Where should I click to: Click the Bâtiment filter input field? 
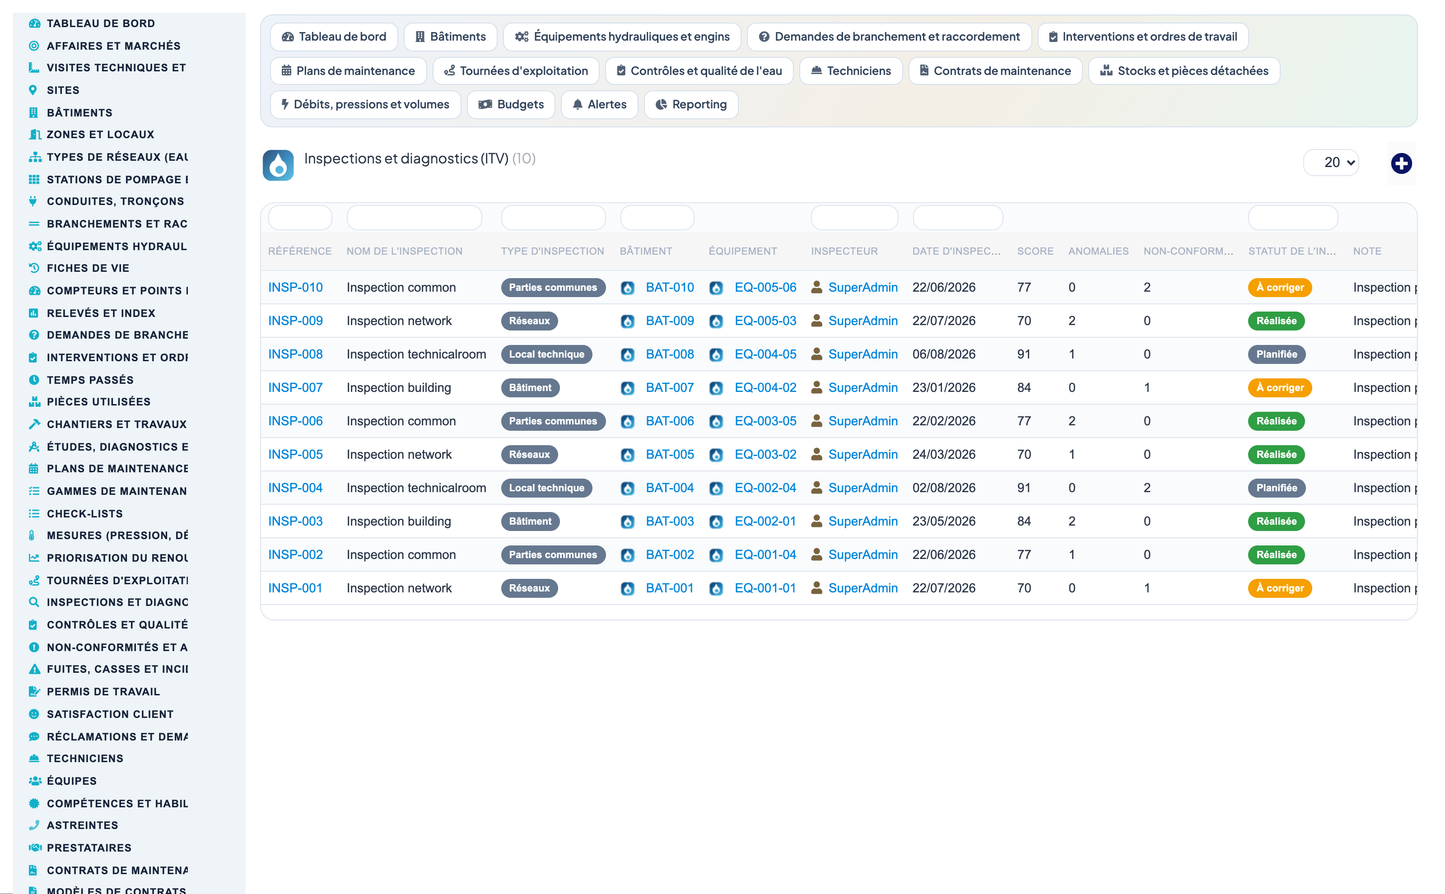point(657,217)
